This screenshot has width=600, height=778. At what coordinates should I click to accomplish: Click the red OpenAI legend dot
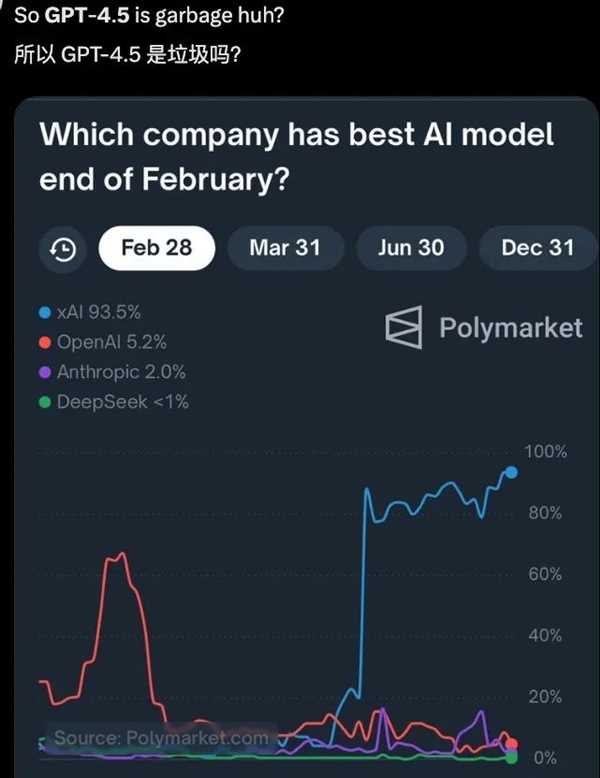[x=44, y=342]
